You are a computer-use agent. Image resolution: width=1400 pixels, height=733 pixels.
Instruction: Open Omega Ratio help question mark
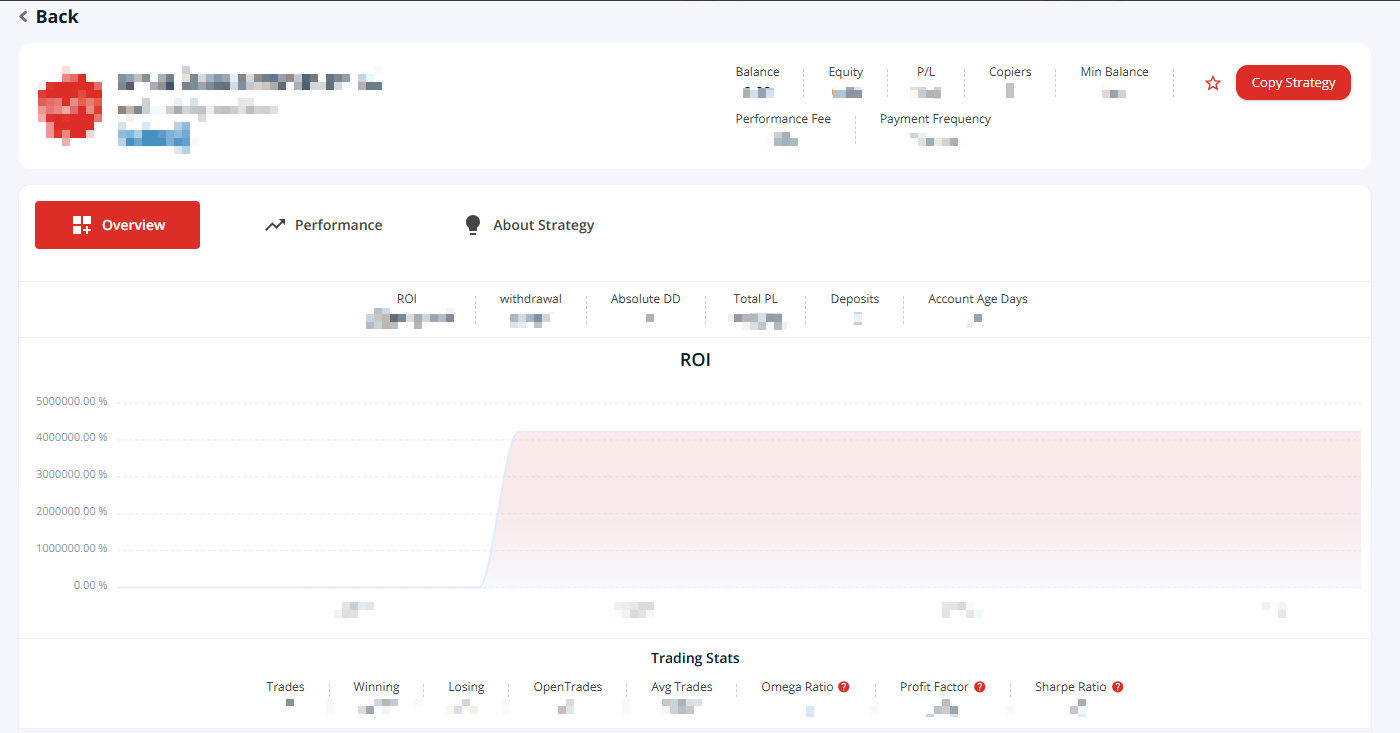click(x=844, y=687)
